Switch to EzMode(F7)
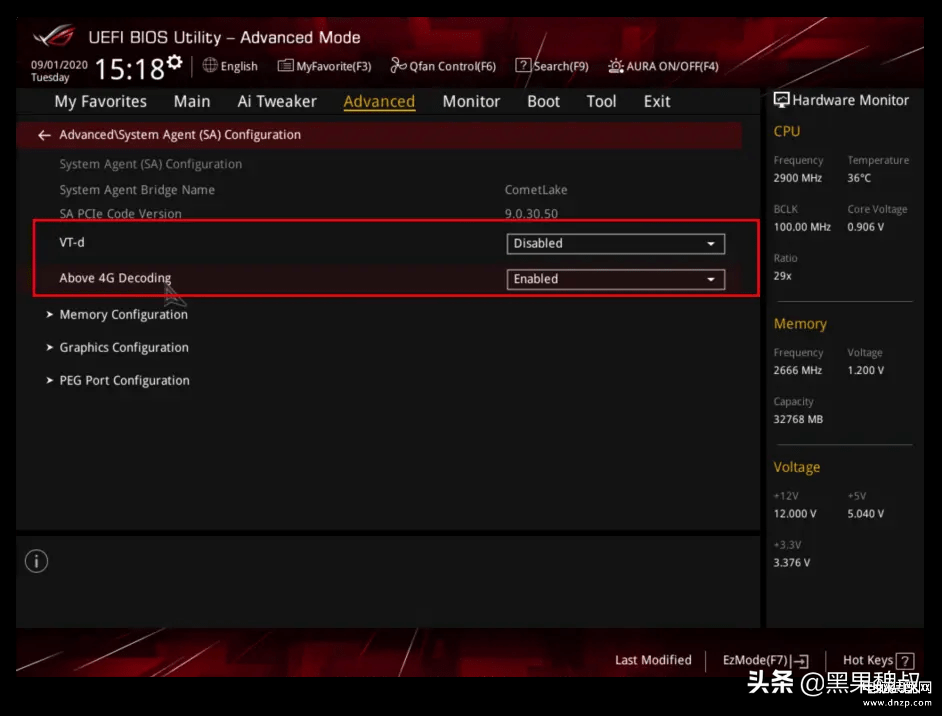The width and height of the screenshot is (942, 716). click(765, 661)
